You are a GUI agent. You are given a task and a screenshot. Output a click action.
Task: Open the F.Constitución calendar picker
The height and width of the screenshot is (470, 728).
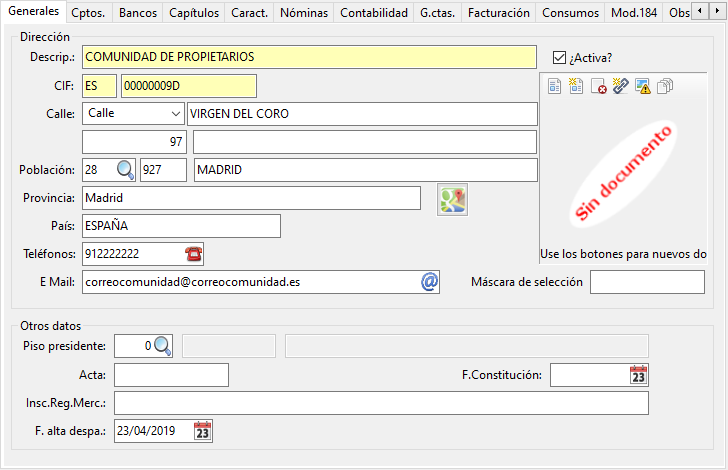[638, 375]
